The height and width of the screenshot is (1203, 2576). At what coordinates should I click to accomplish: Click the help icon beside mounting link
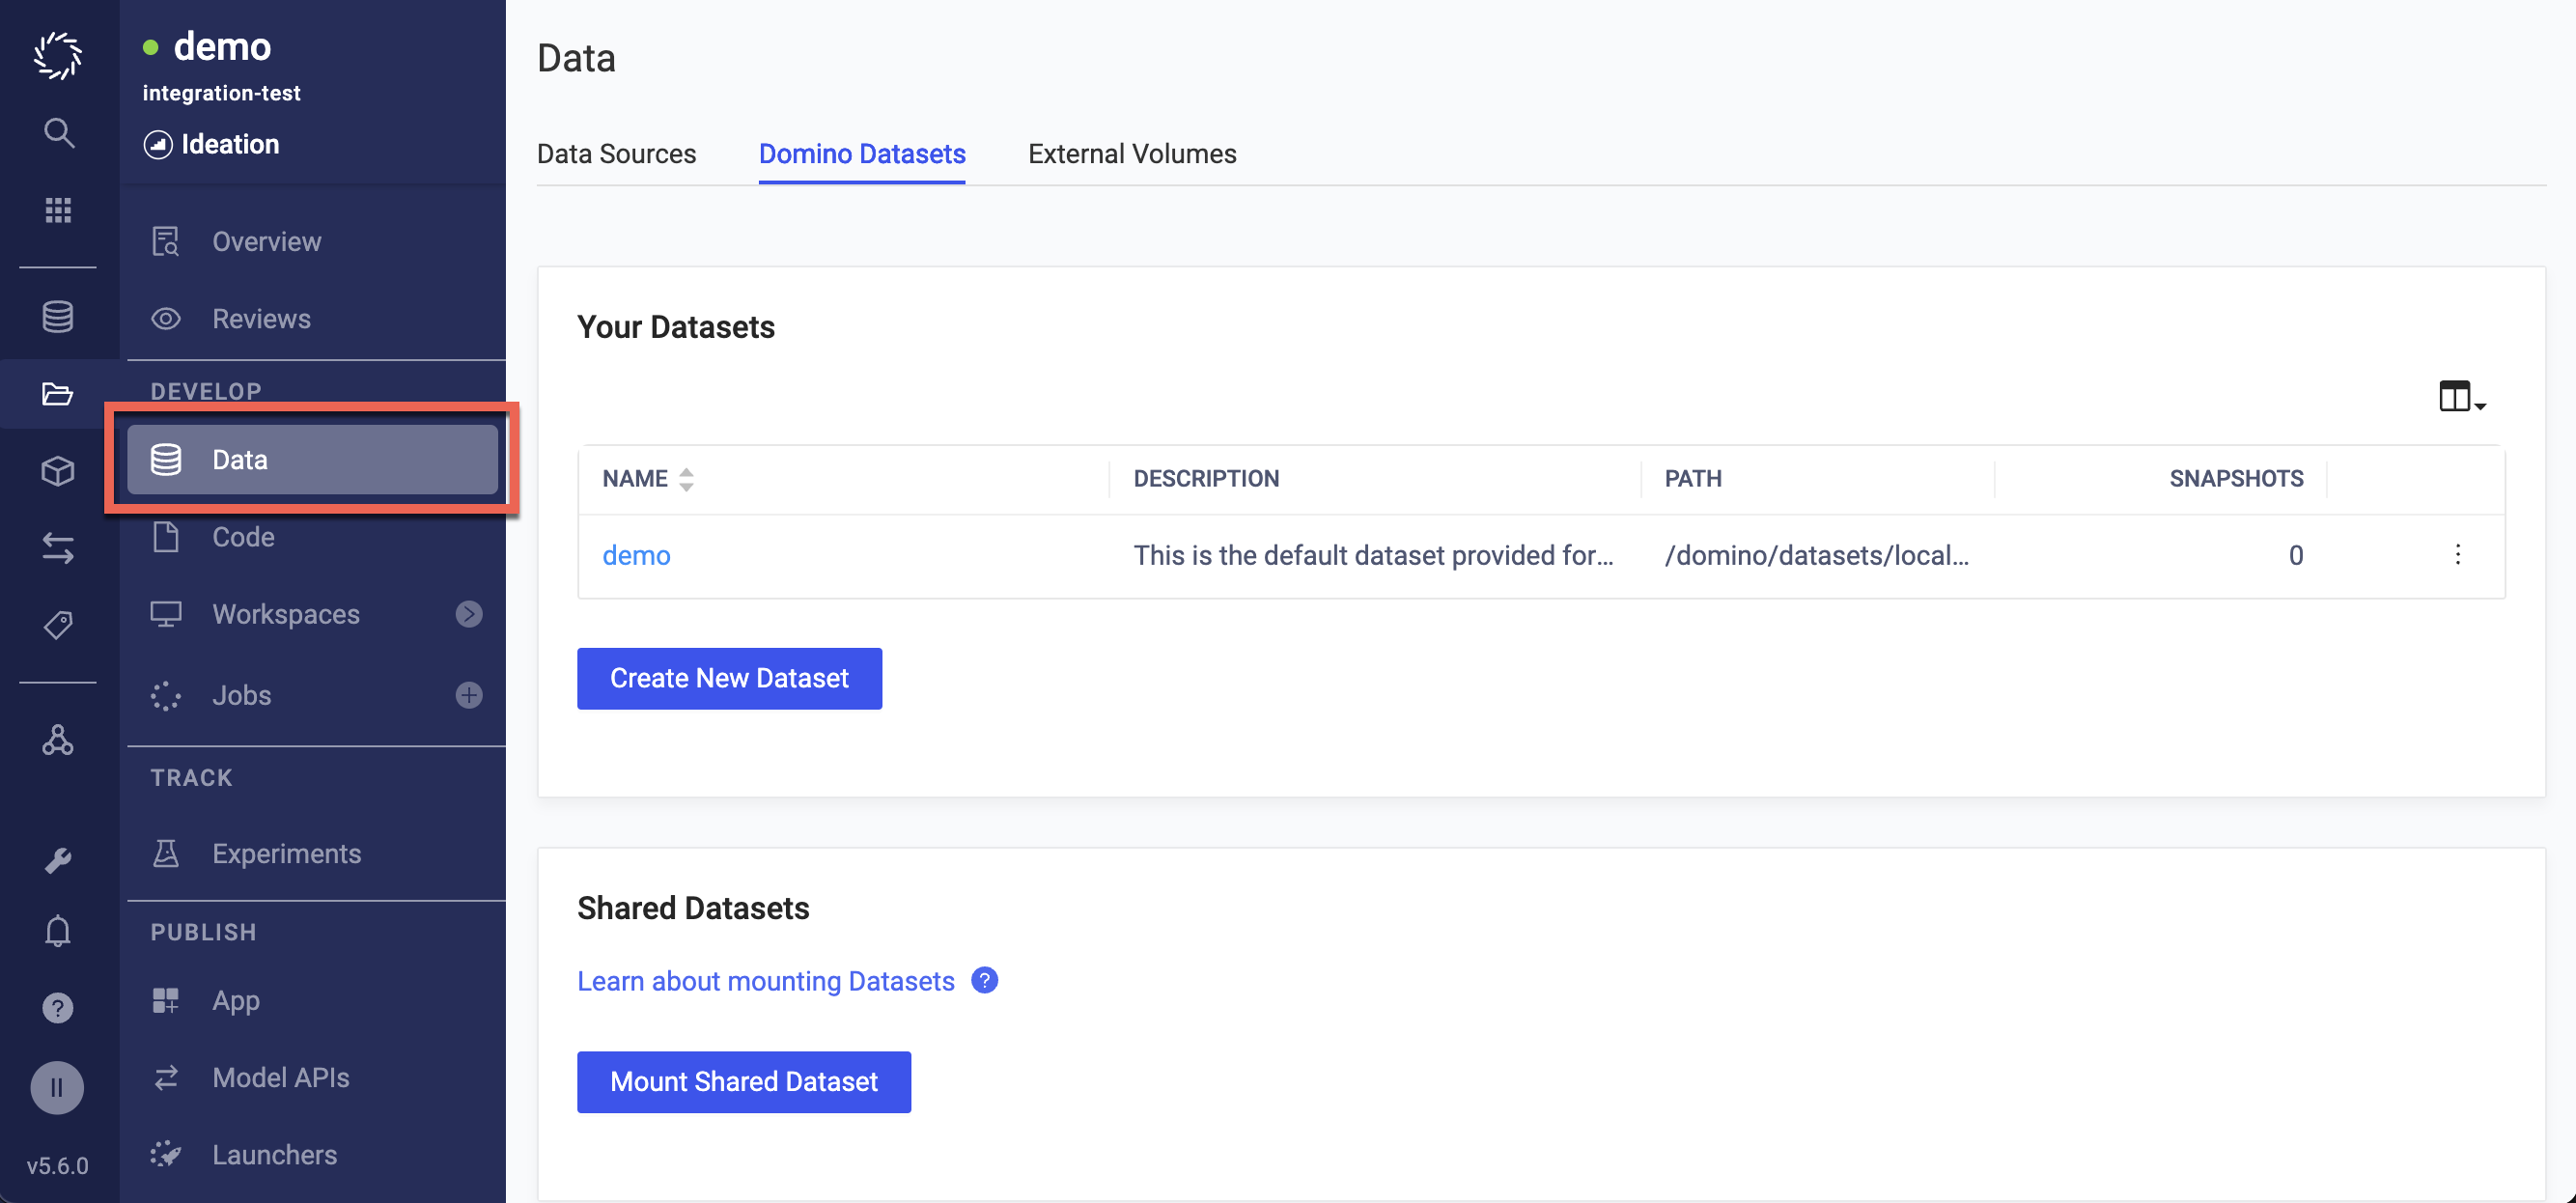pyautogui.click(x=985, y=980)
